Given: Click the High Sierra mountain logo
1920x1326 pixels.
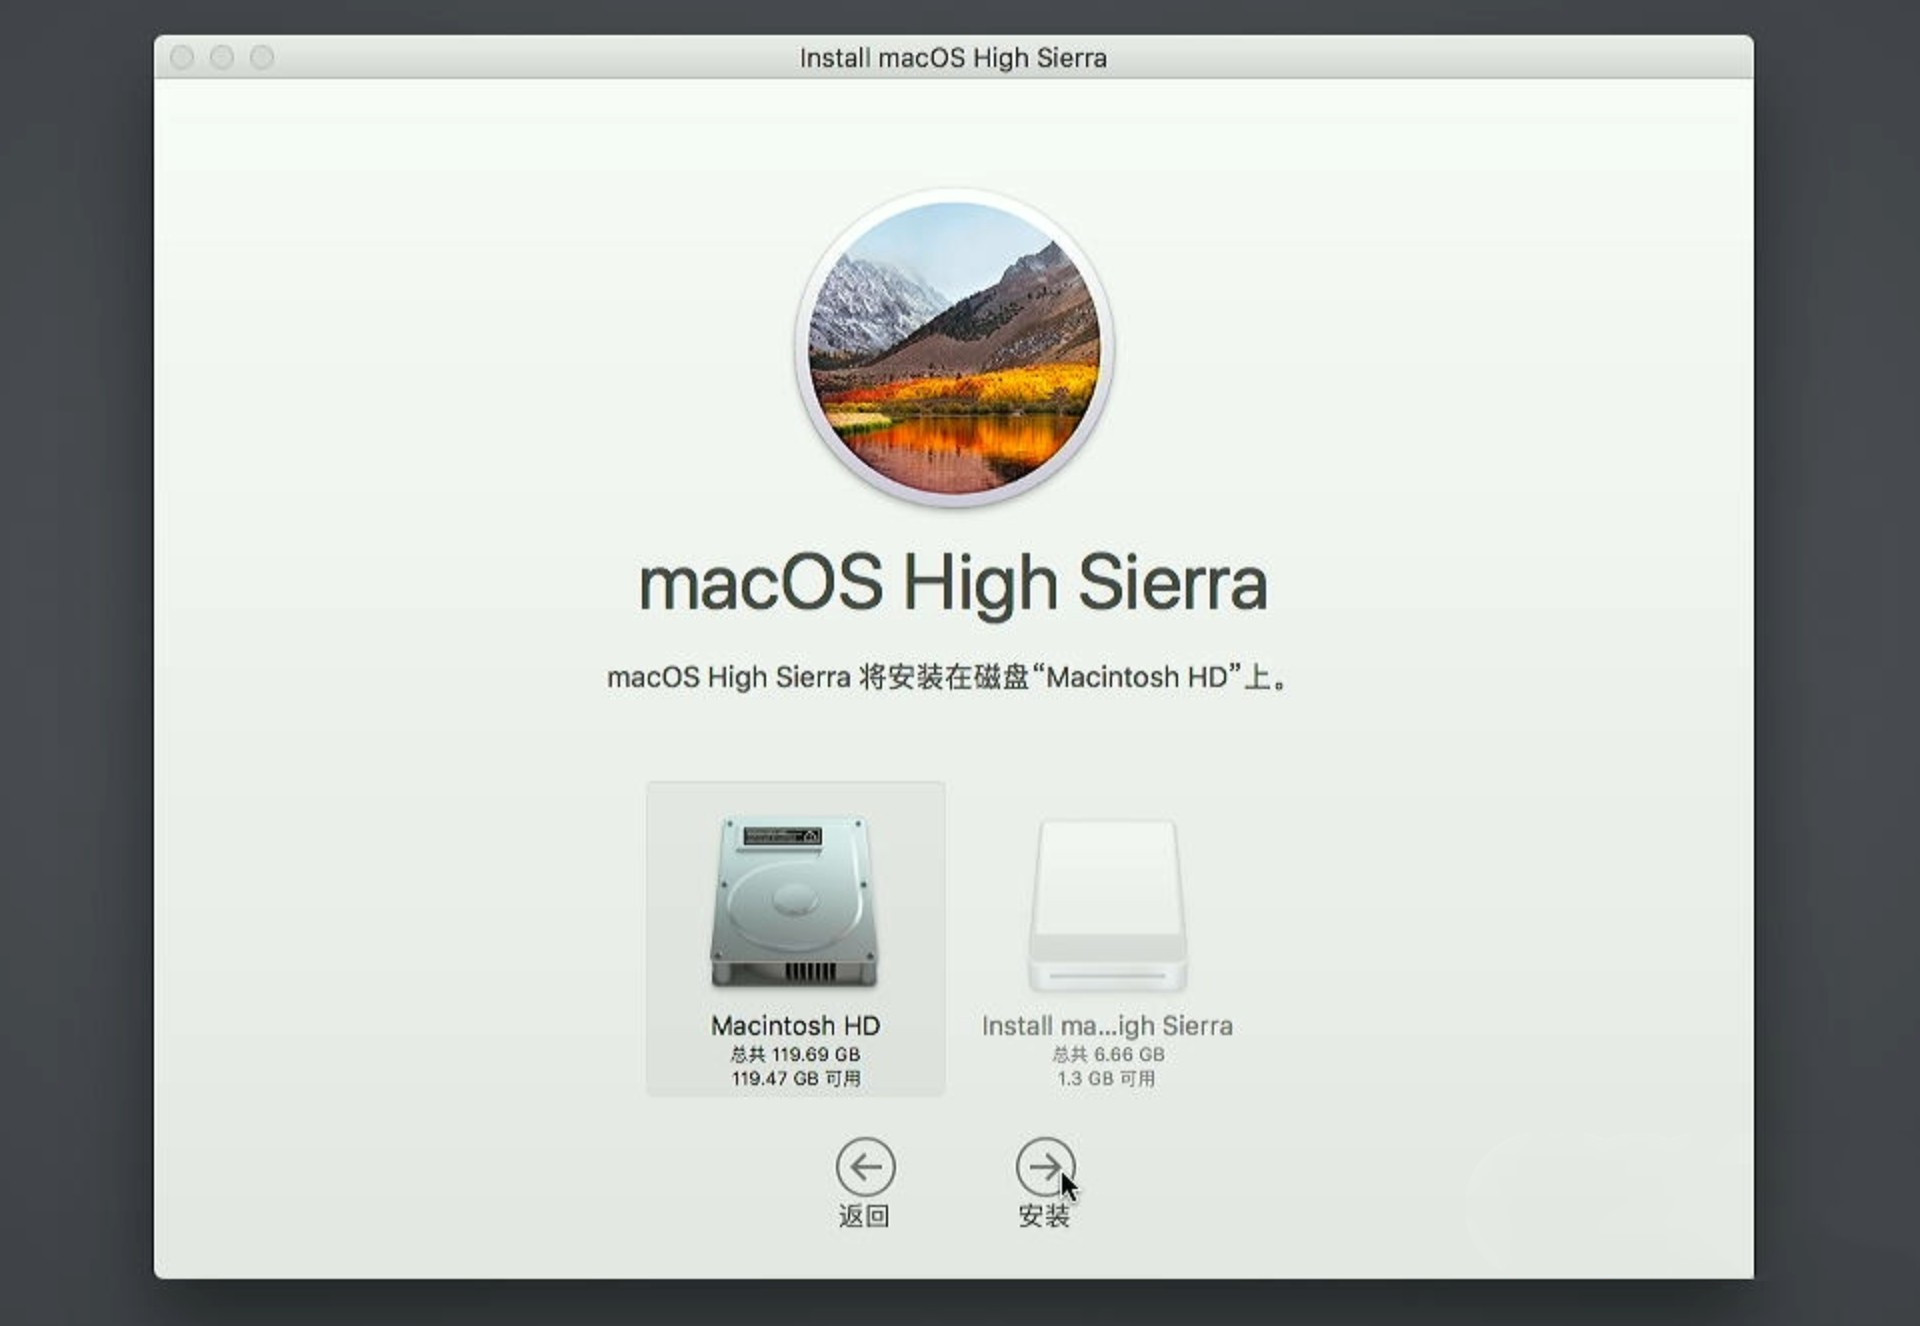Looking at the screenshot, I should tap(955, 348).
